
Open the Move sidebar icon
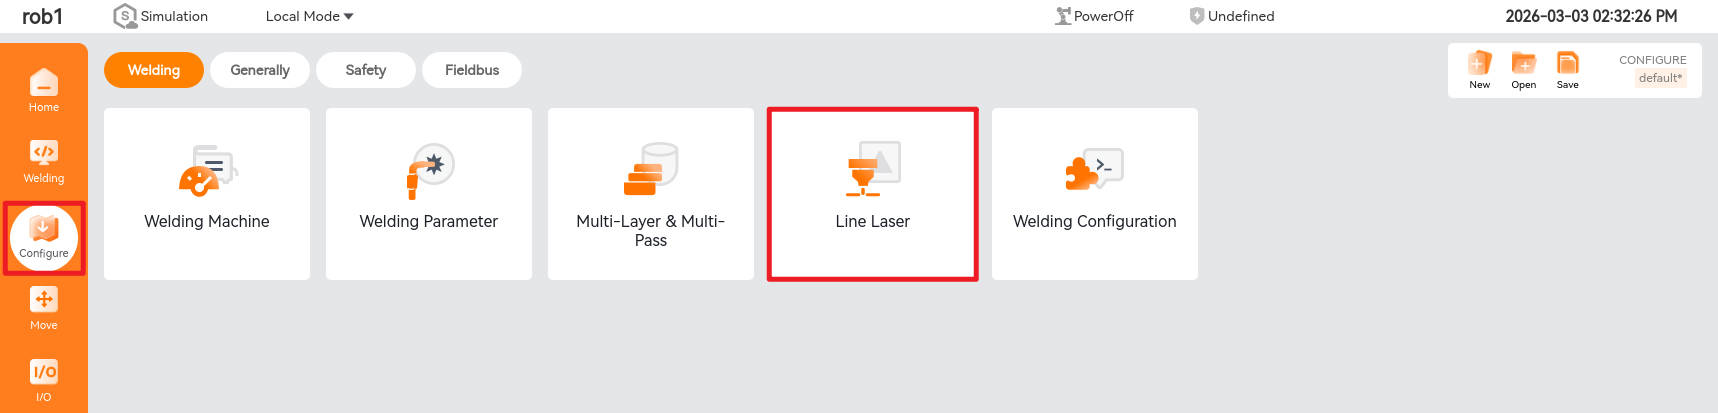44,308
